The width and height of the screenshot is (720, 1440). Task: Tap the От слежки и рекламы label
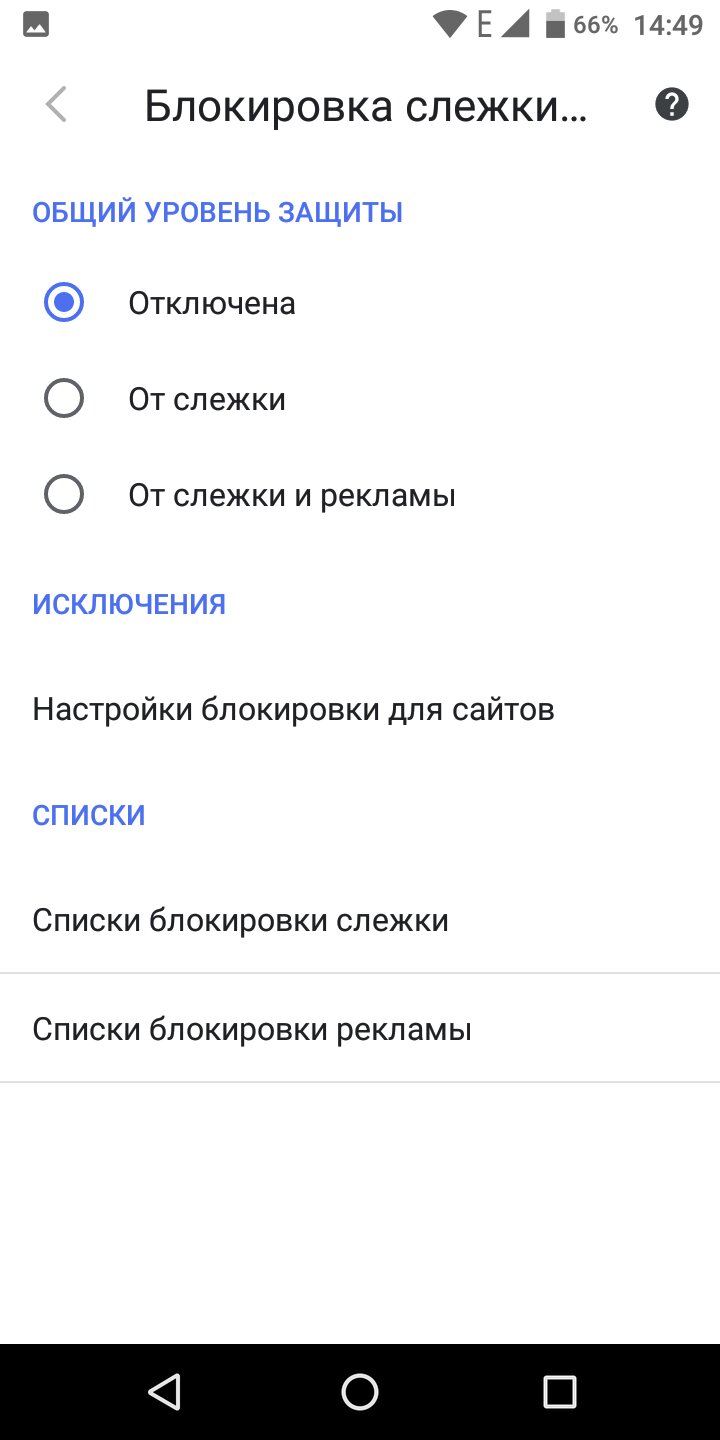pyautogui.click(x=292, y=495)
